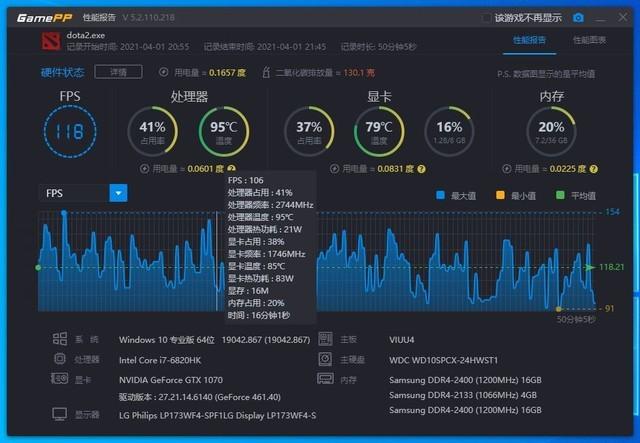
Task: Click the green average value legend swatch
Action: pos(560,195)
